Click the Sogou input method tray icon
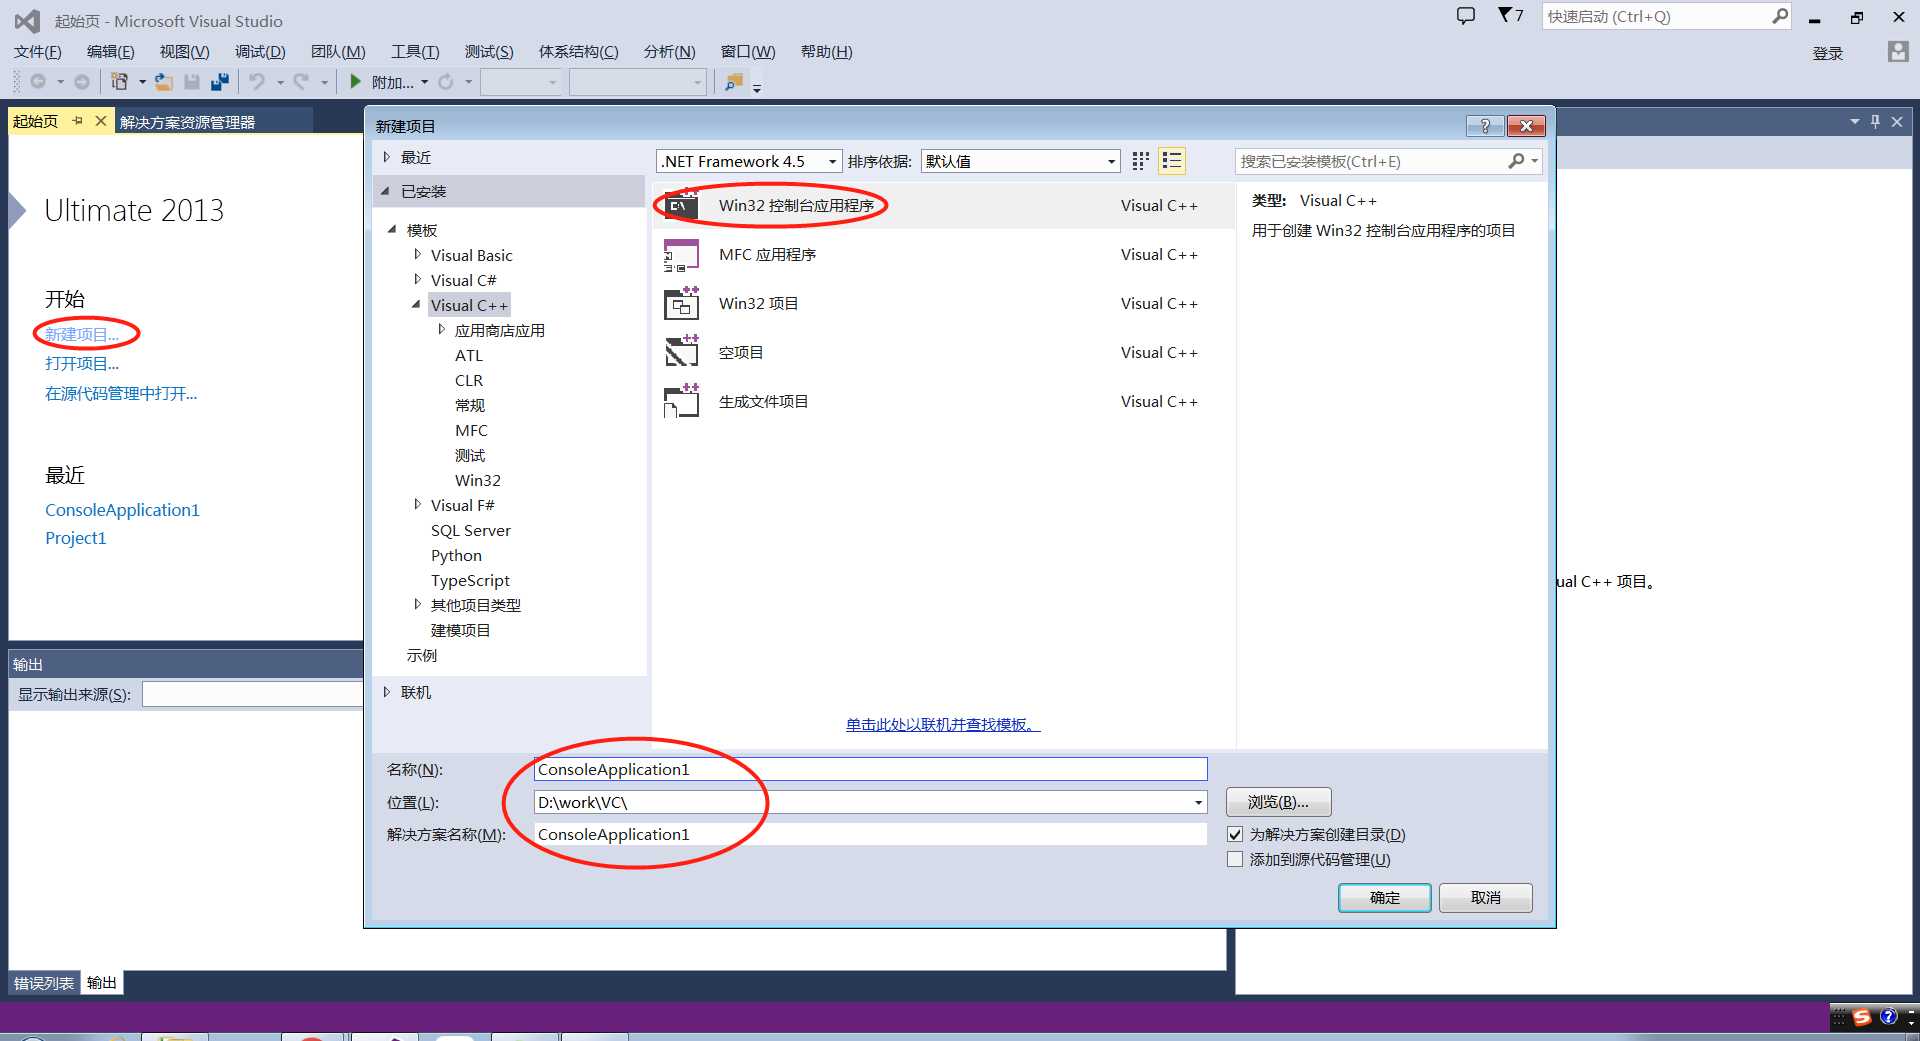1920x1041 pixels. 1862,1017
